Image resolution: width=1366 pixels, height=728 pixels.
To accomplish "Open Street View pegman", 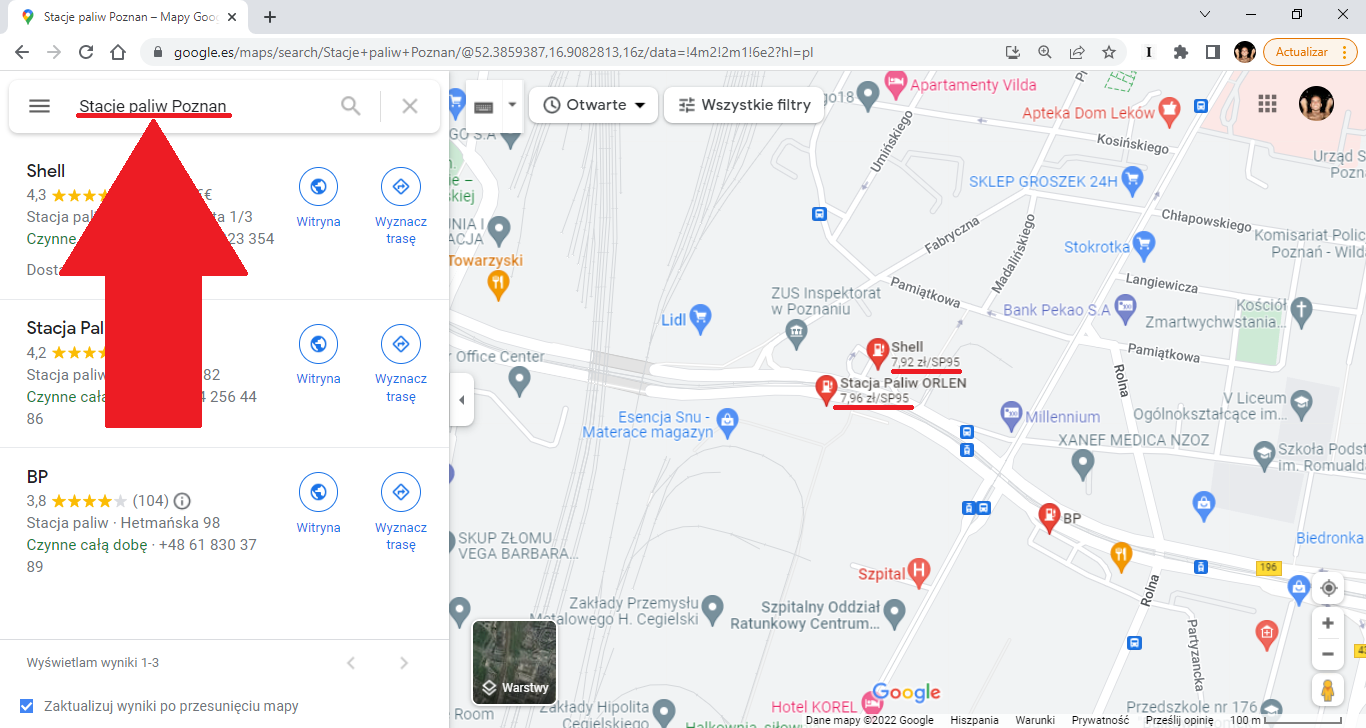I will [x=1328, y=691].
